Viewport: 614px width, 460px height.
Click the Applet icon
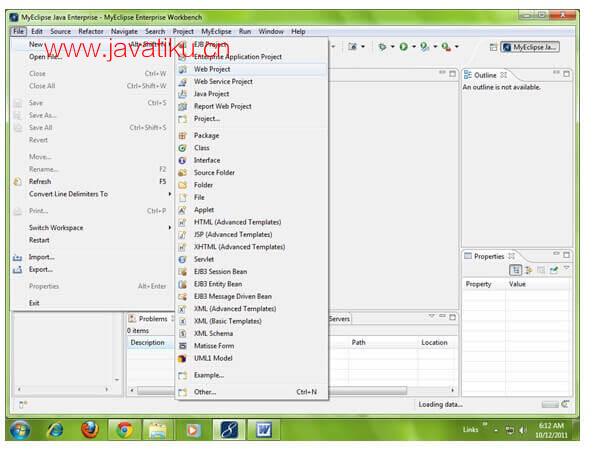[182, 210]
